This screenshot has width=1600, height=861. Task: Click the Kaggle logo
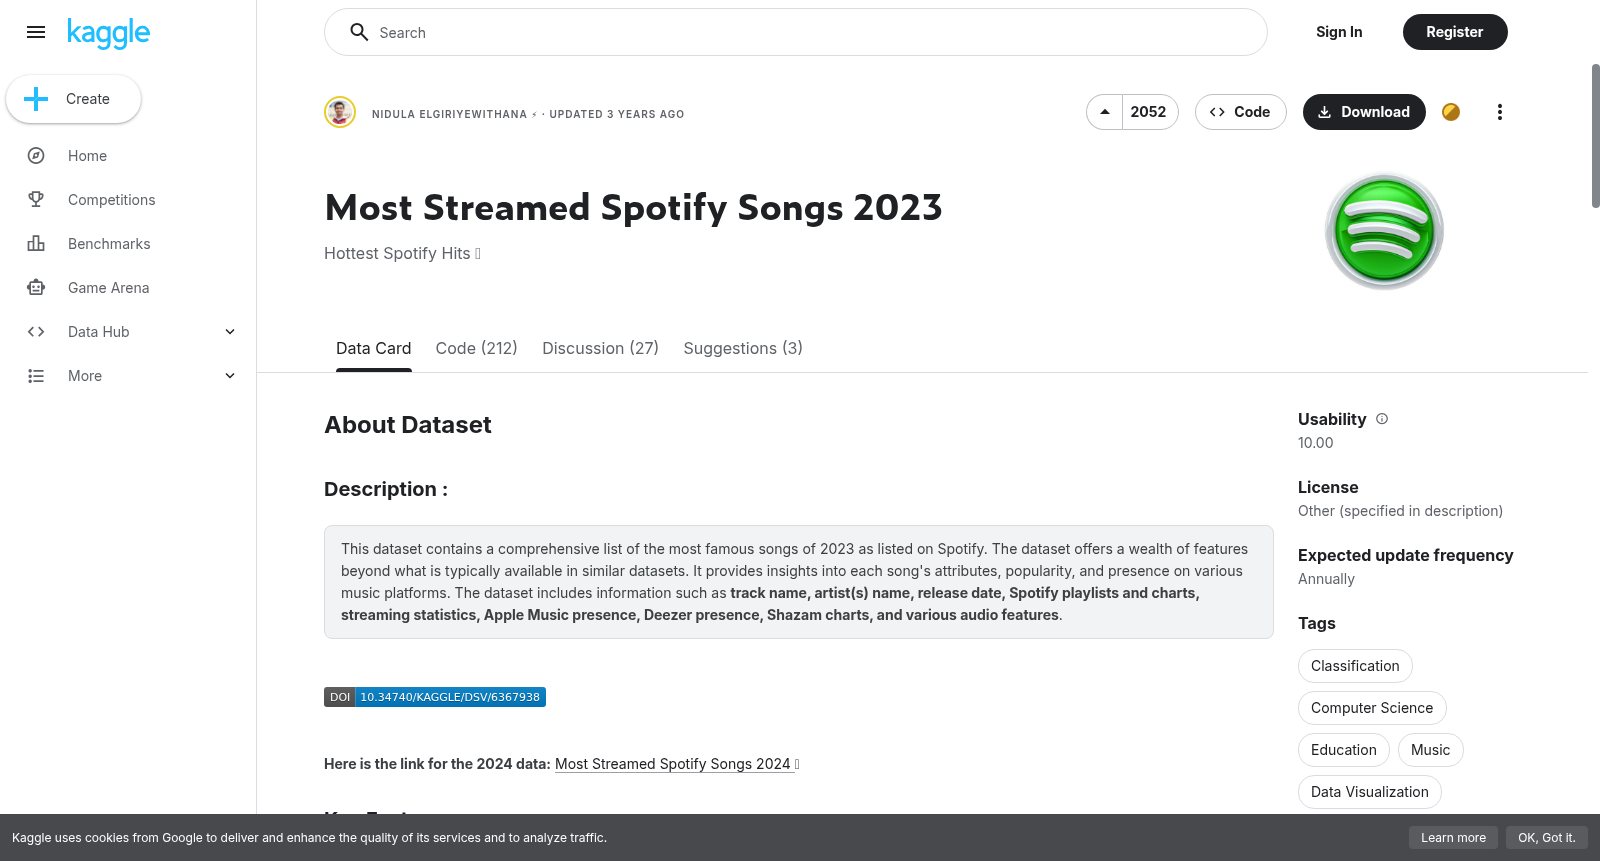[x=108, y=33]
